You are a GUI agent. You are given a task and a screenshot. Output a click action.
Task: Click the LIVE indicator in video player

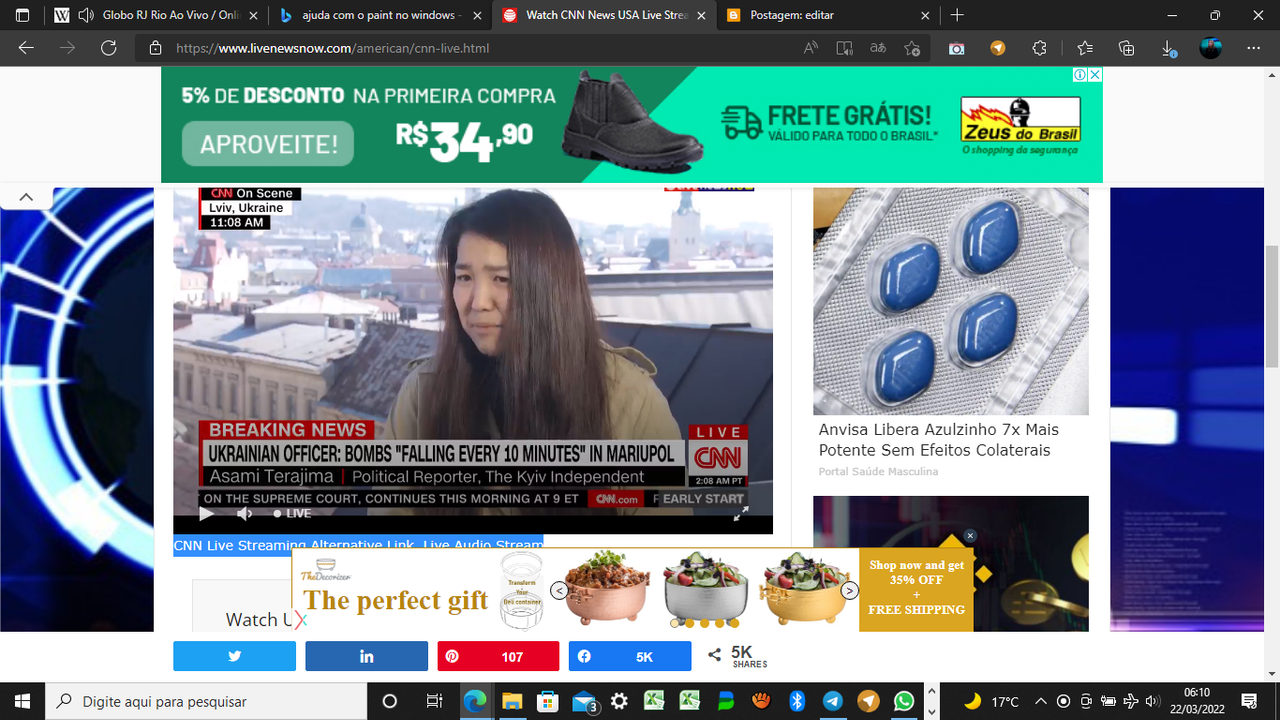(293, 514)
